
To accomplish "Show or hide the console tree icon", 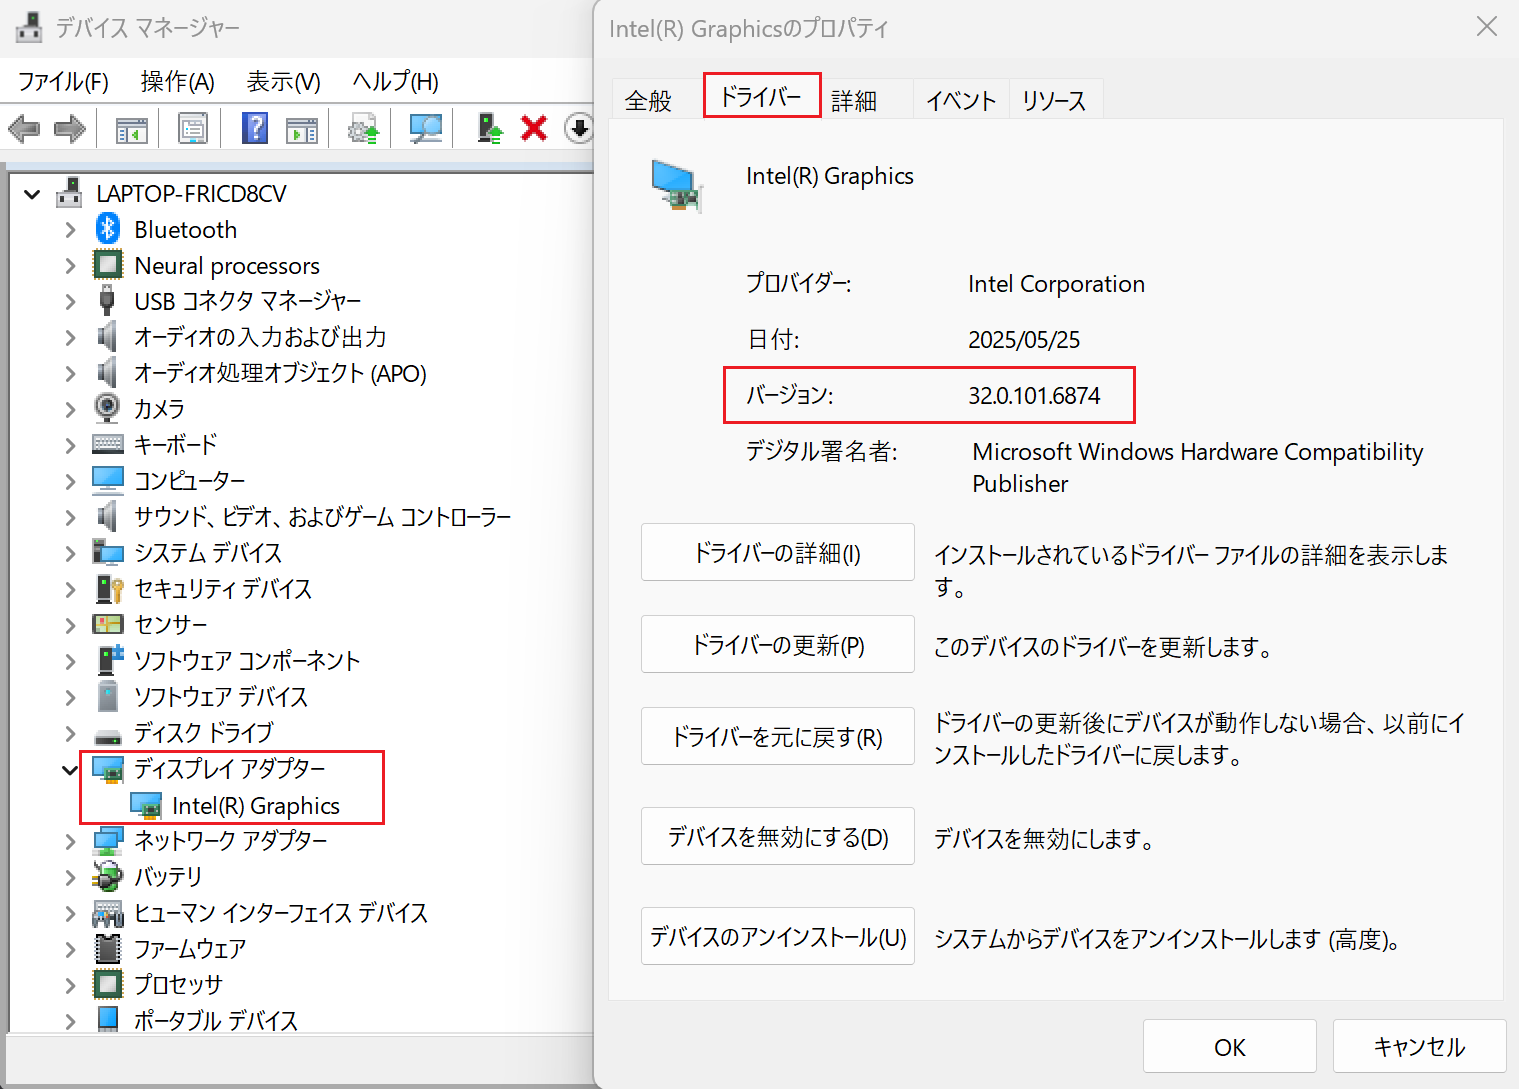I will (131, 128).
